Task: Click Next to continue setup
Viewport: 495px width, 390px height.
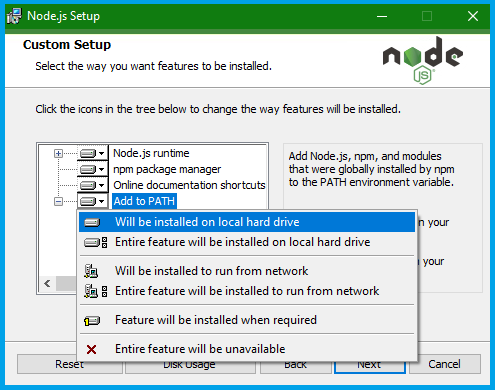Action: tap(369, 364)
